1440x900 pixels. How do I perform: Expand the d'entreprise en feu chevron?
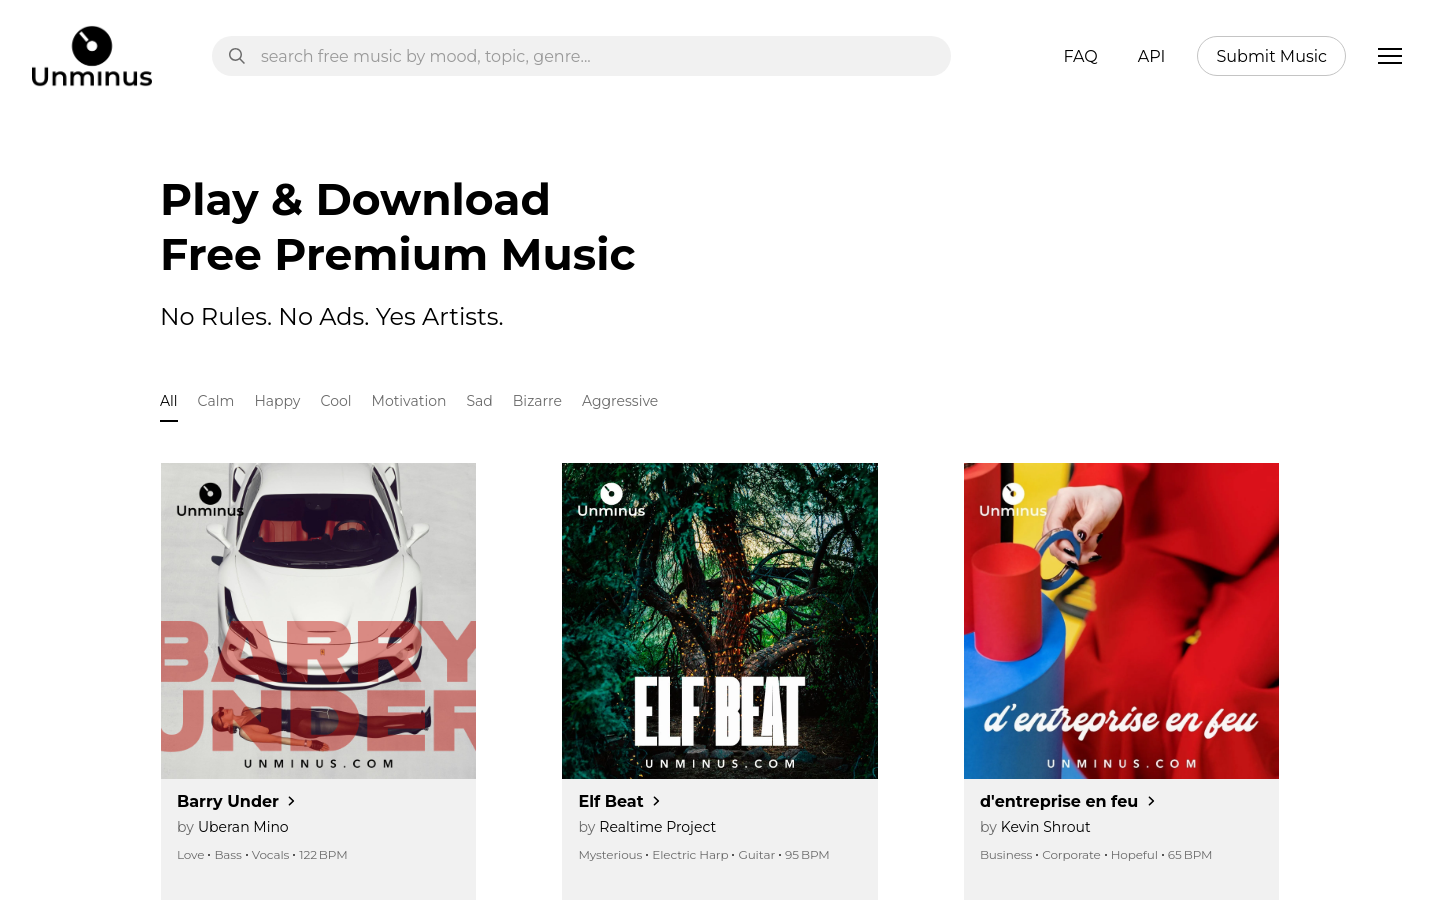point(1151,801)
